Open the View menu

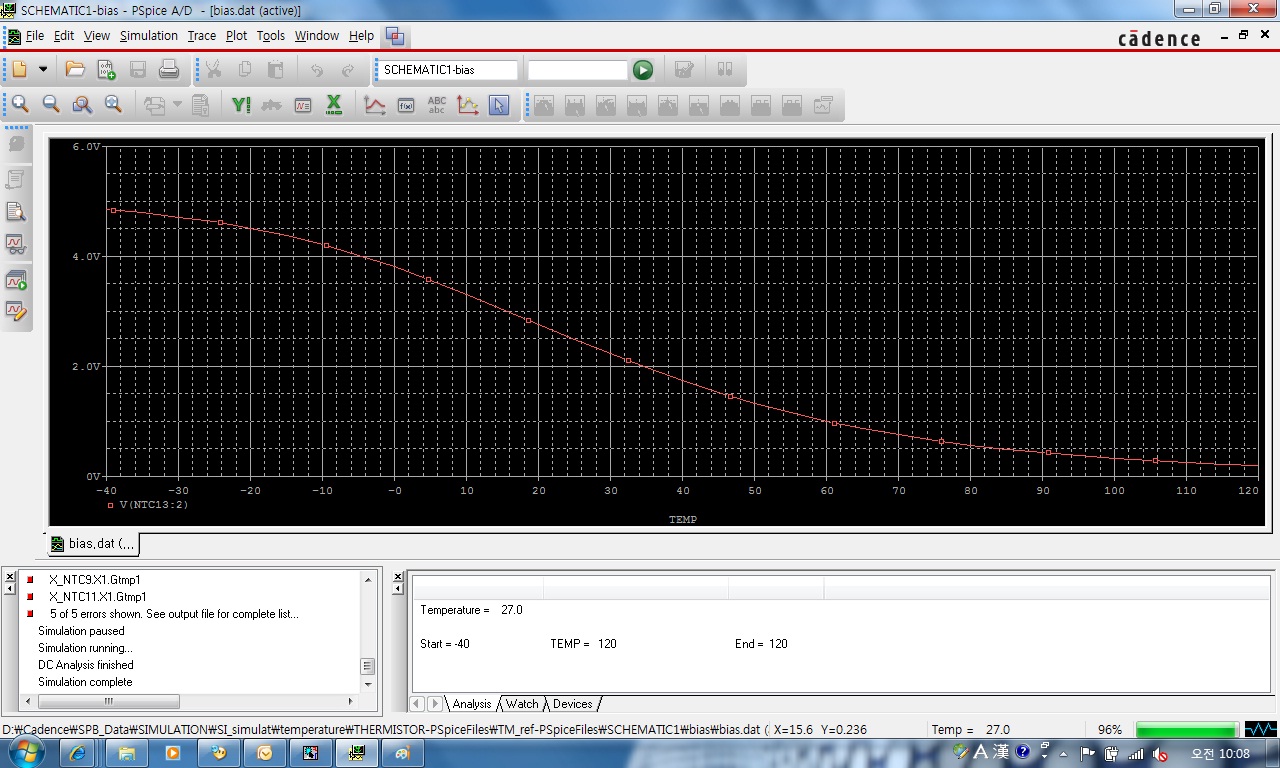97,36
